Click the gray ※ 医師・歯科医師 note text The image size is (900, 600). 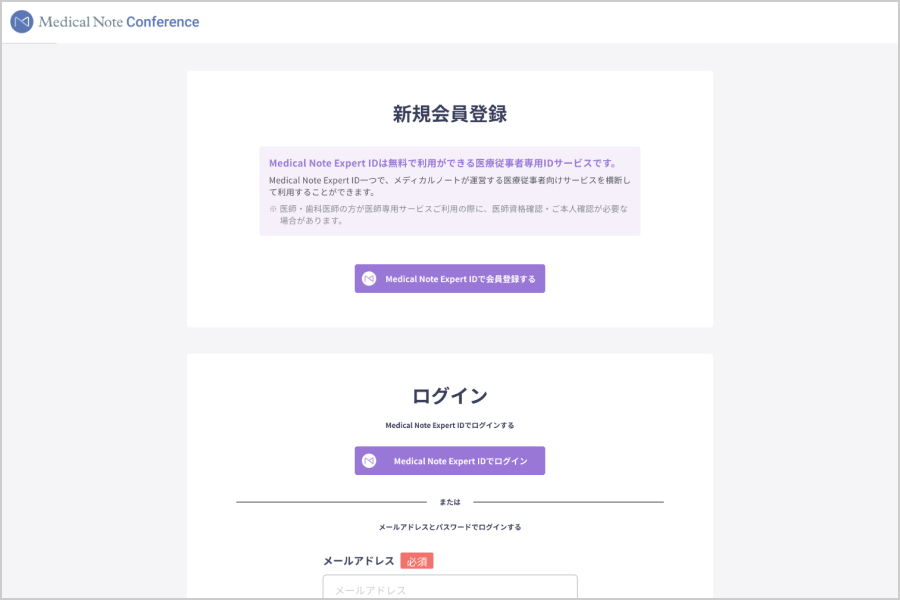point(448,215)
